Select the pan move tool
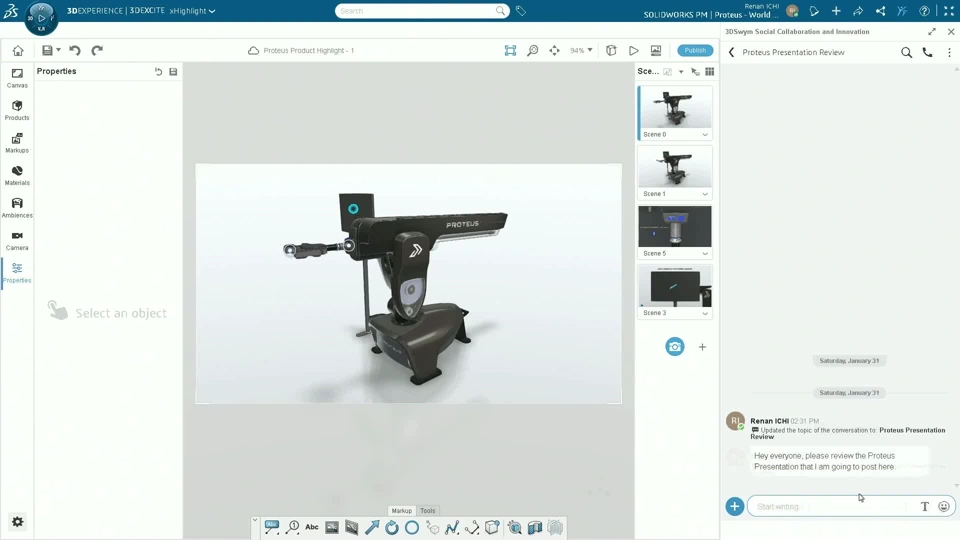The width and height of the screenshot is (960, 540). pyautogui.click(x=554, y=50)
